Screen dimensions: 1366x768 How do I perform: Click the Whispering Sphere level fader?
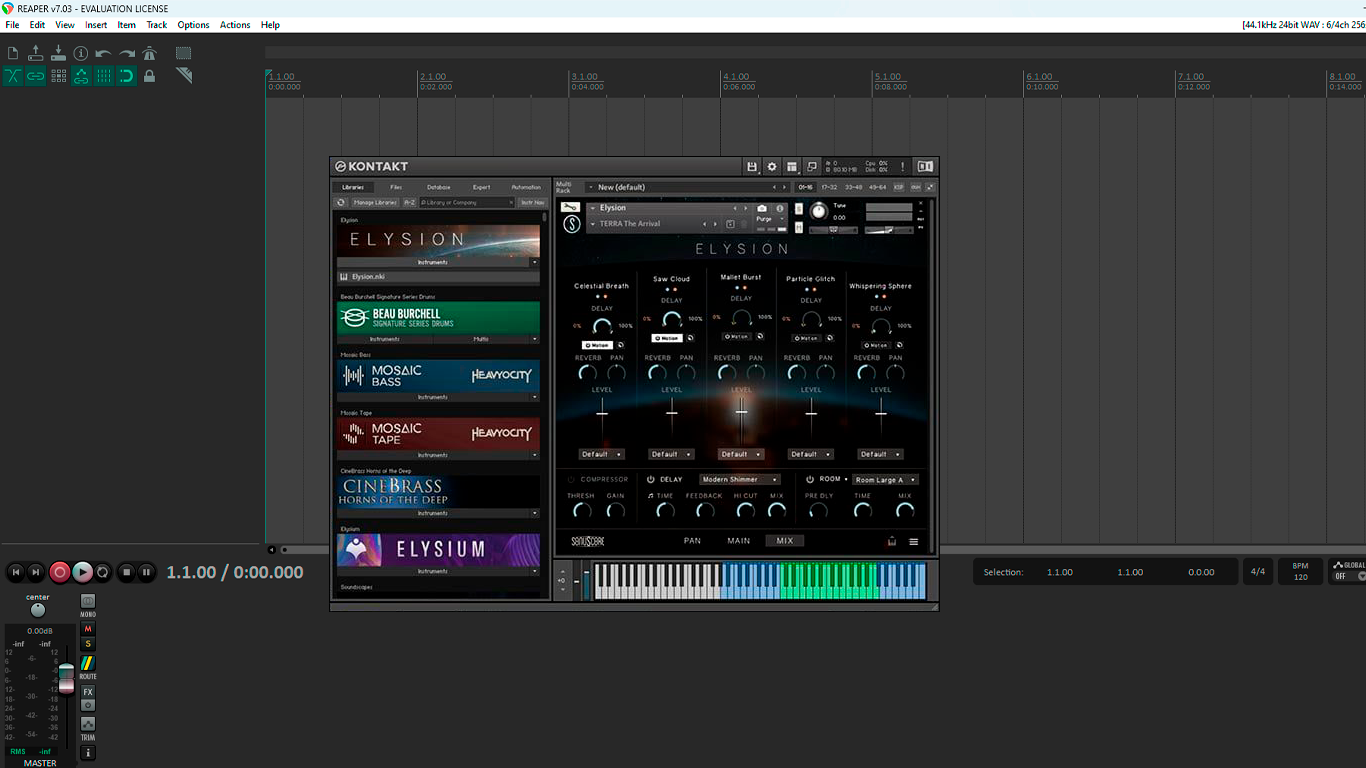click(881, 413)
